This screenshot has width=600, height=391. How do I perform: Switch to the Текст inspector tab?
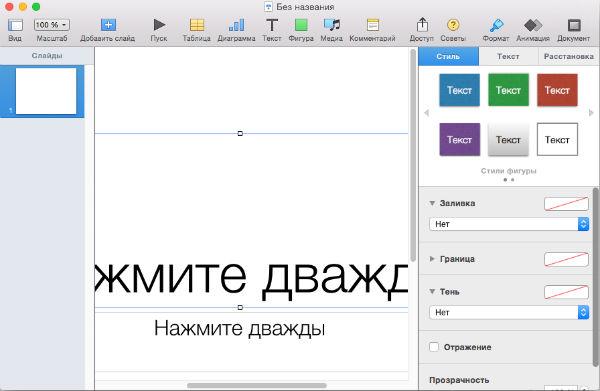pos(508,56)
